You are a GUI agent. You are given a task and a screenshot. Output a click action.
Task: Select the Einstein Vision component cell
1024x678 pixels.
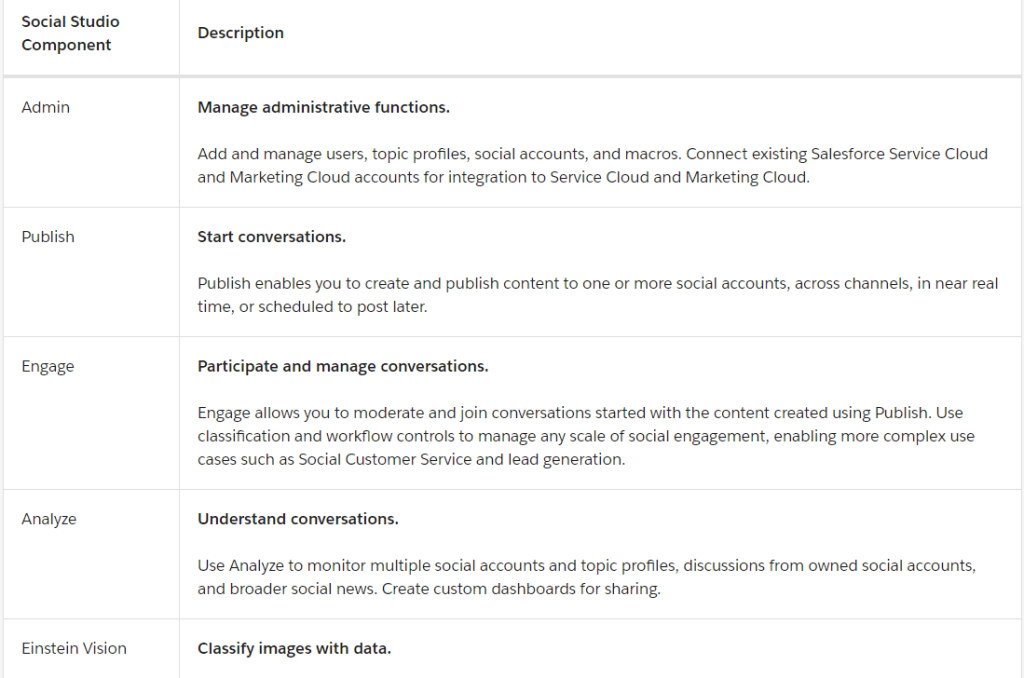tap(74, 648)
